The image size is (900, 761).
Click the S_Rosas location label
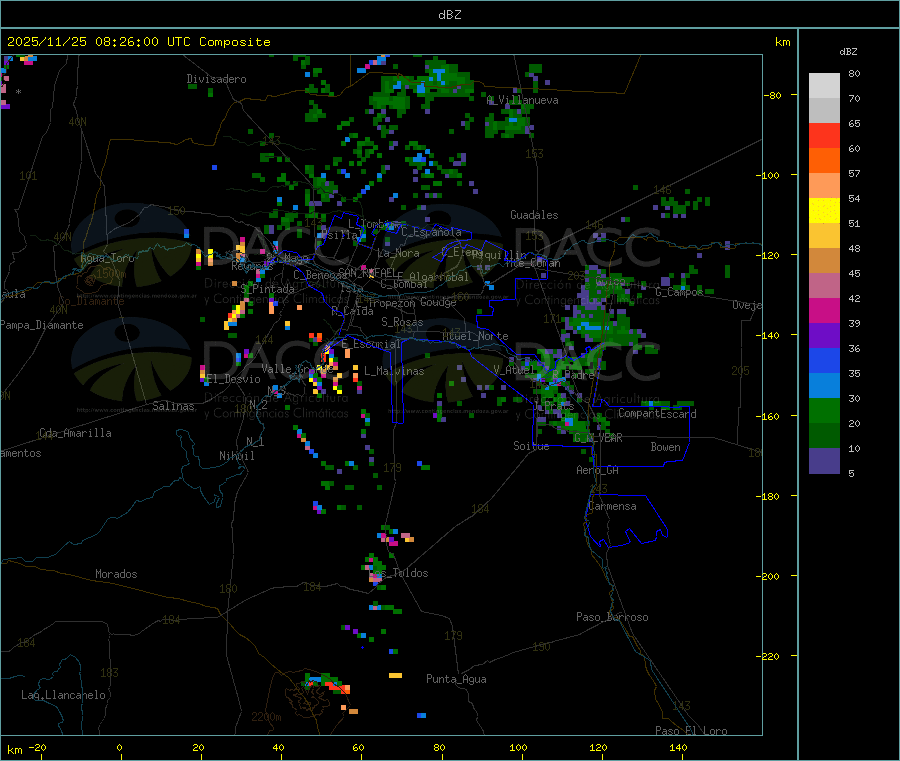pyautogui.click(x=402, y=322)
